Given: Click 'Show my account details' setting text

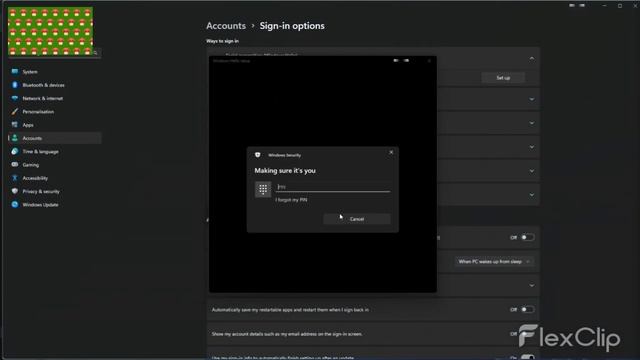Looking at the screenshot, I should [287, 334].
